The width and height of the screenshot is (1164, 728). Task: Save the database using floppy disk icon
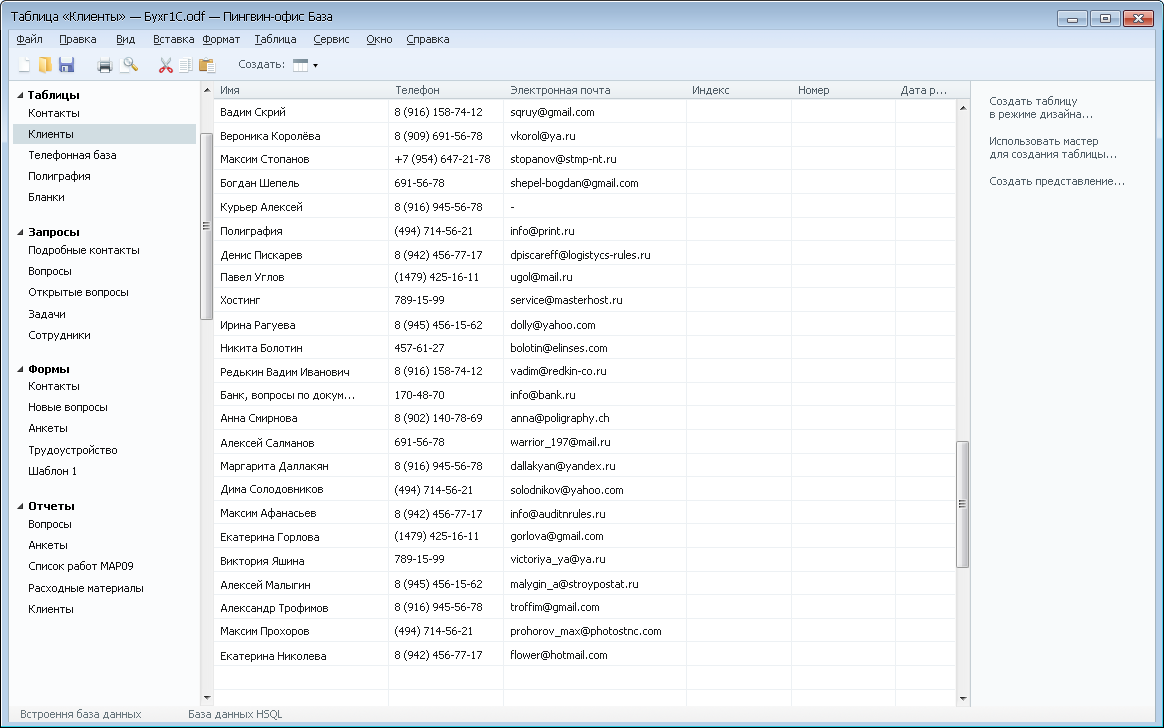[67, 65]
